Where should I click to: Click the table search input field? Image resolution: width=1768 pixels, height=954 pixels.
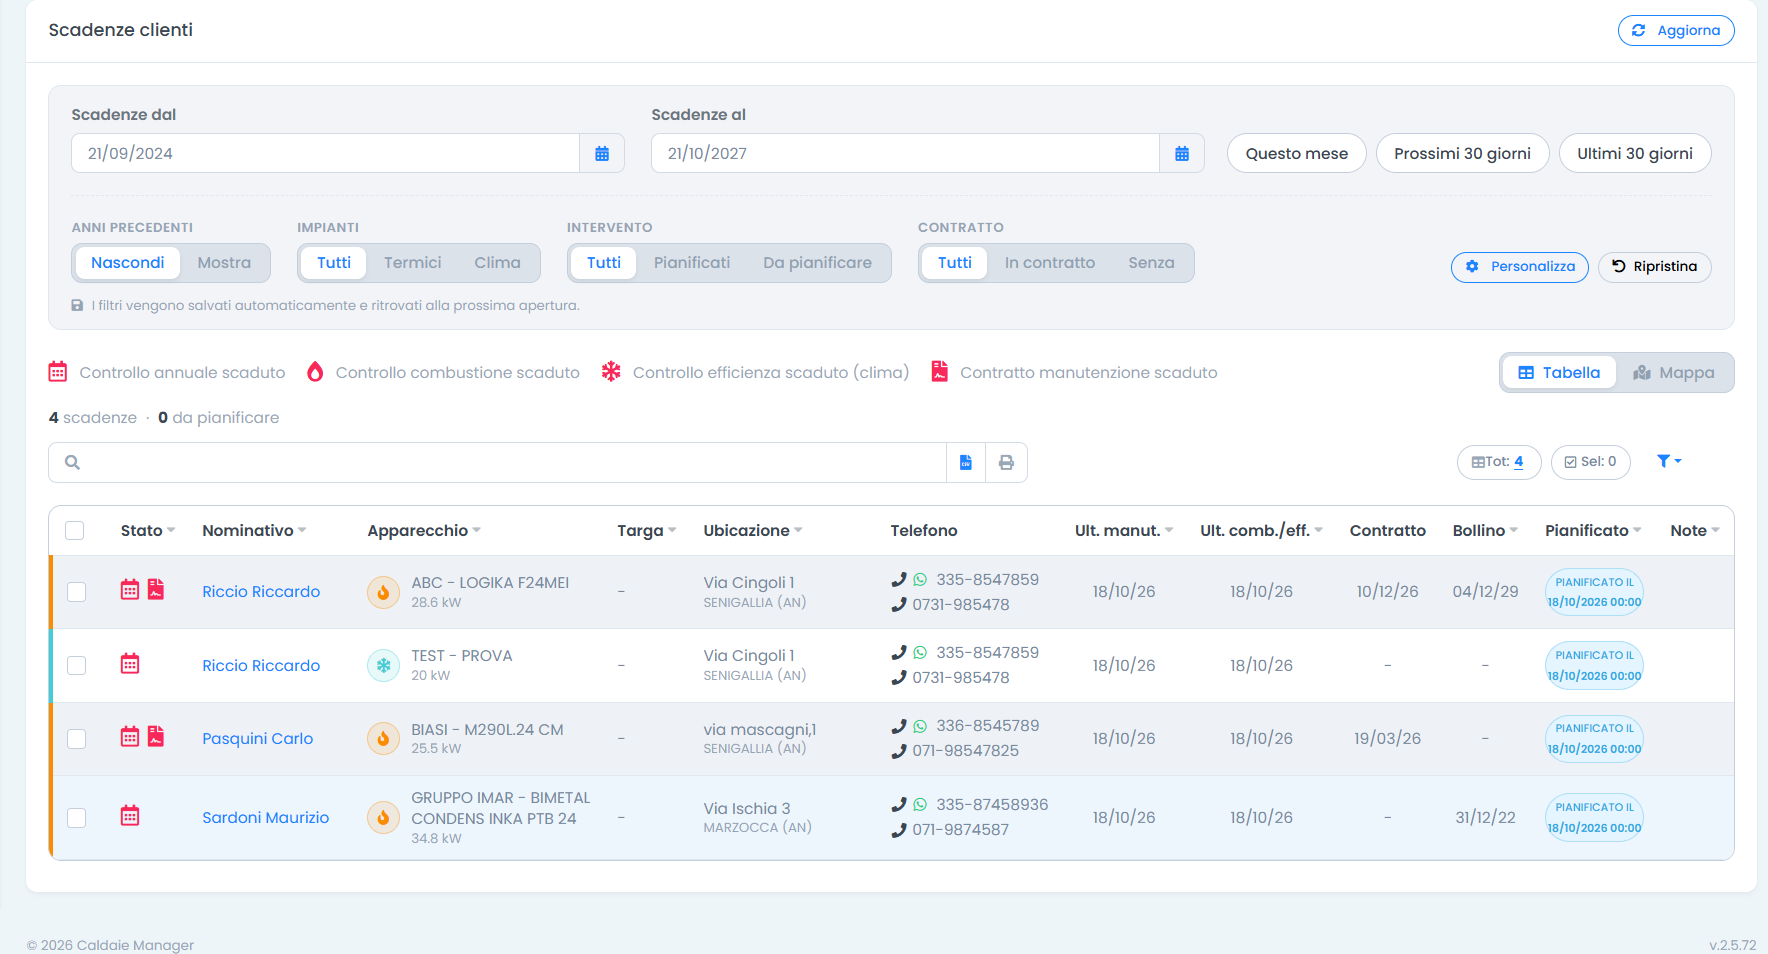click(x=497, y=462)
